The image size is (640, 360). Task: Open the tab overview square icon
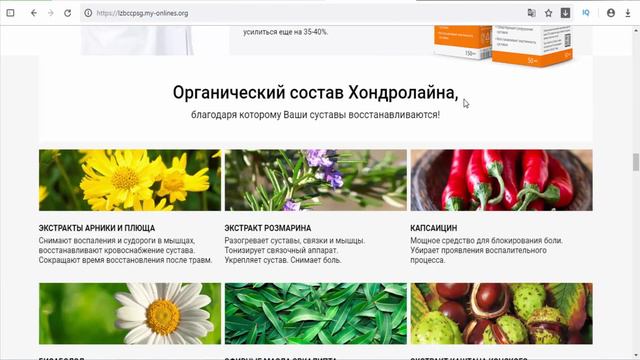click(11, 13)
